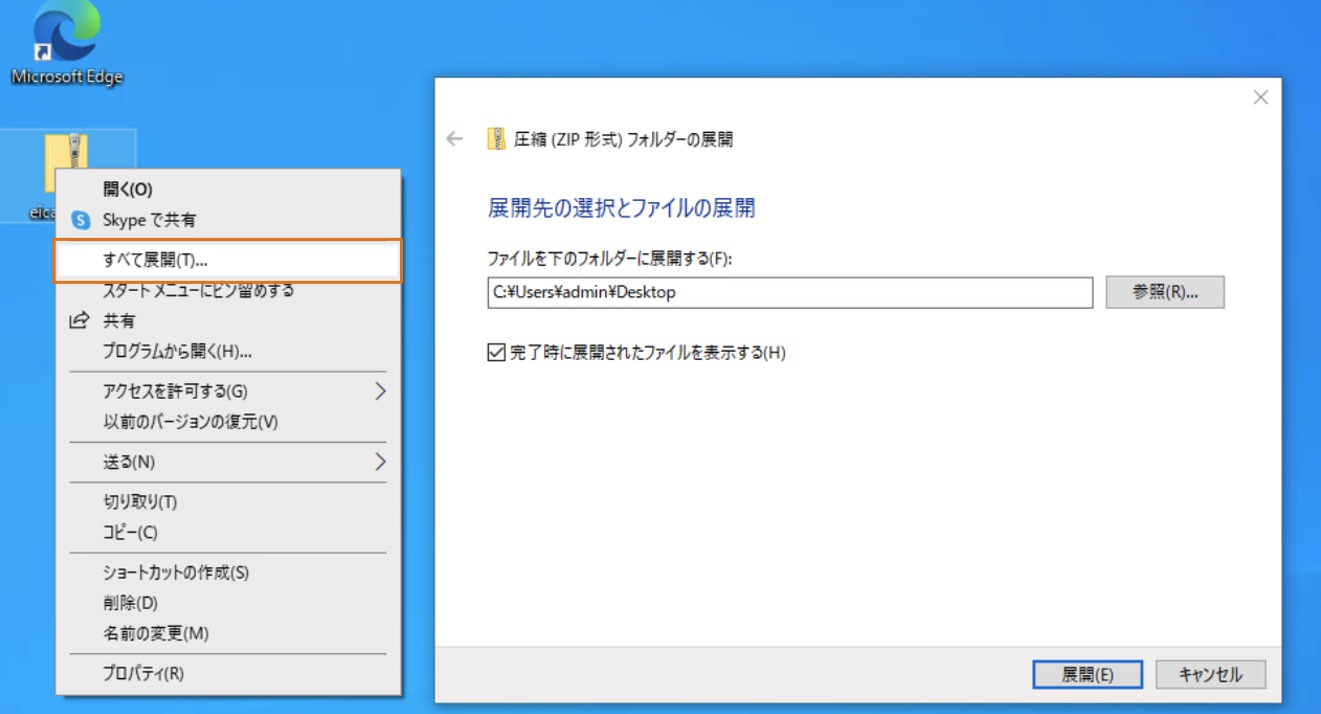Screen dimensions: 1321x714
Task: Click the back arrow in extraction wizard
Action: click(x=455, y=139)
